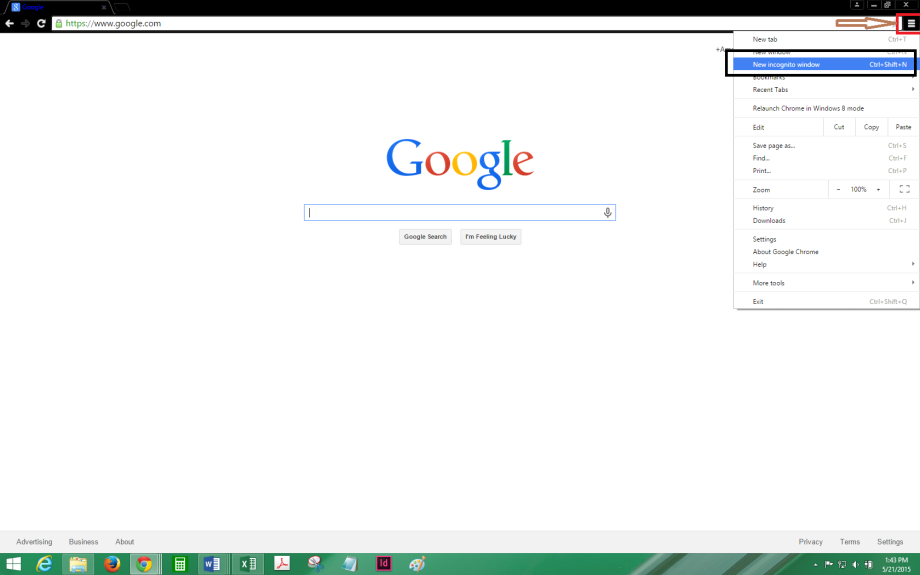This screenshot has height=575, width=920.
Task: Open the Terms footer link
Action: (850, 542)
